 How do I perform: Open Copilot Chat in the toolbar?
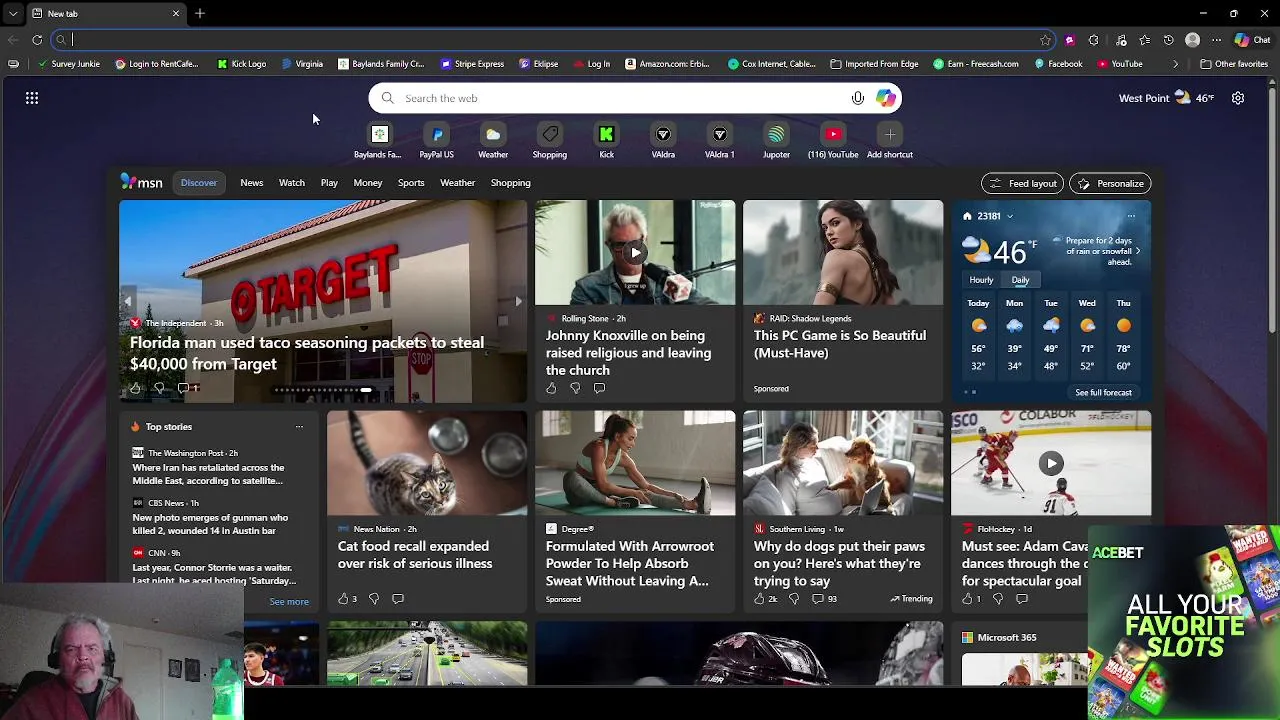[1253, 40]
